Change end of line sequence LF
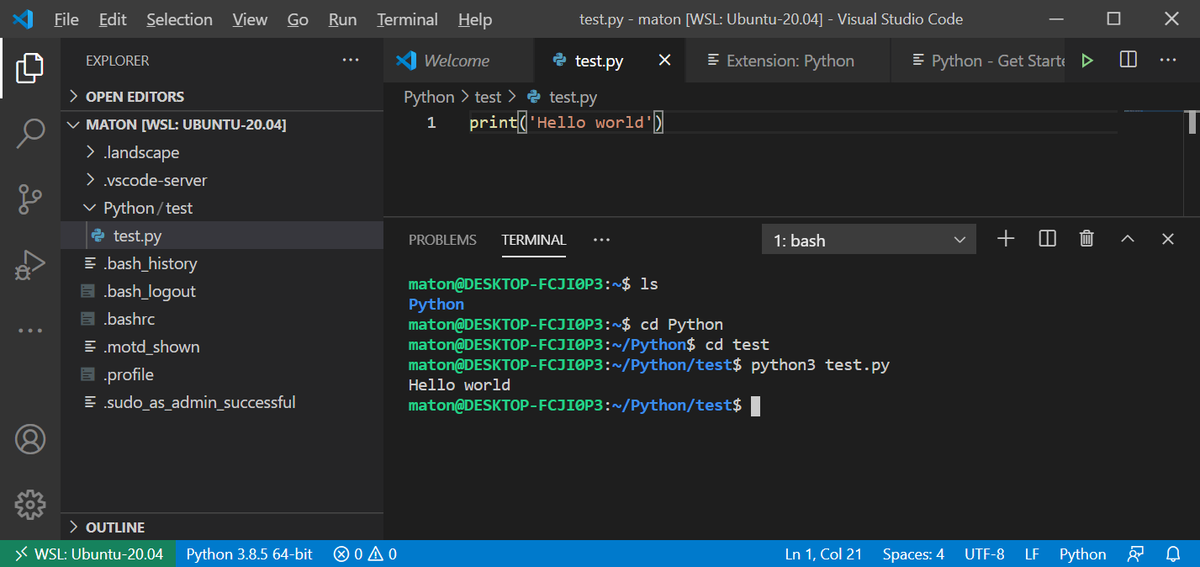1200x567 pixels. coord(1032,554)
